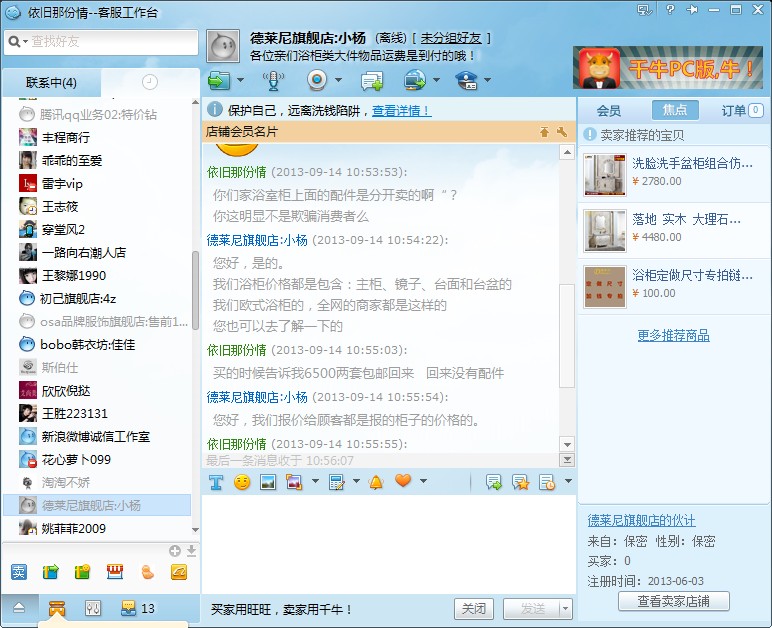The height and width of the screenshot is (628, 772).
Task: Click the 查看卖家店铺 button
Action: click(674, 601)
